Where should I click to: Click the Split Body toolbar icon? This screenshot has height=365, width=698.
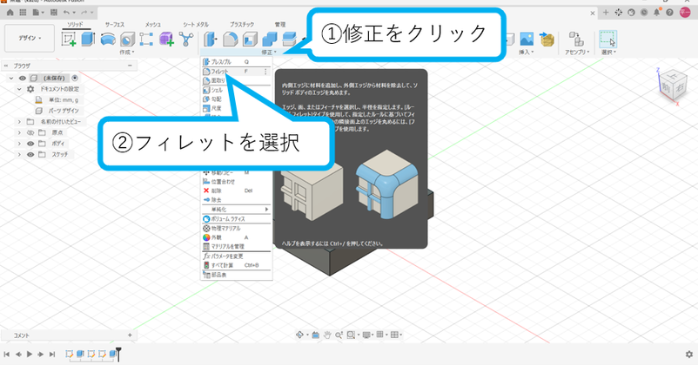click(289, 39)
